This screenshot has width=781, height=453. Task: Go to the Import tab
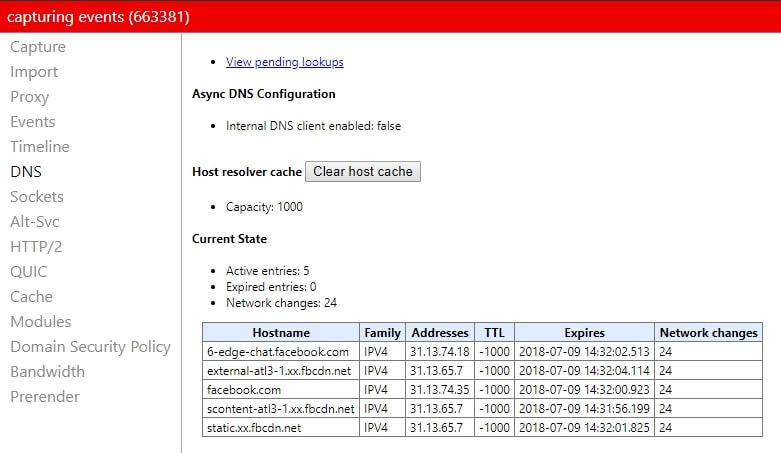pyautogui.click(x=34, y=72)
